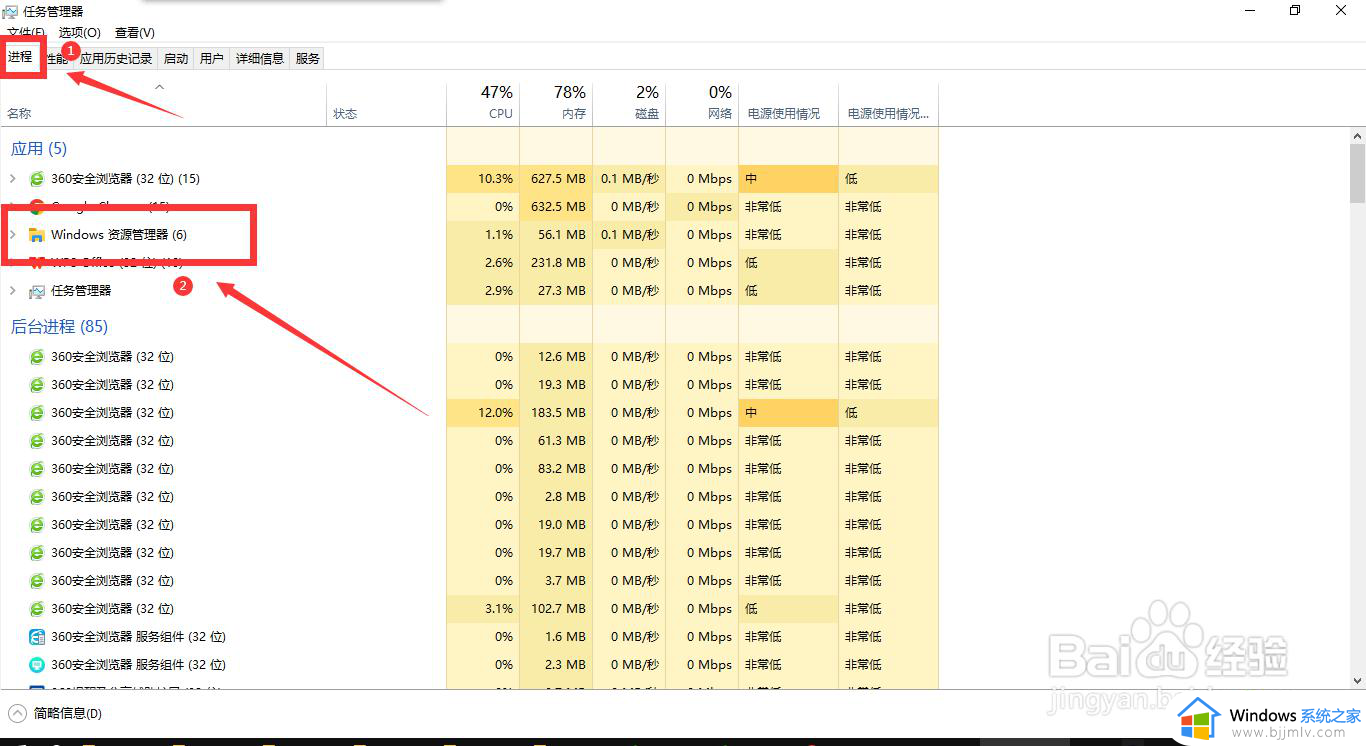
Task: Click 360安全浏览器 (32 位) (15) app icon
Action: pyautogui.click(x=37, y=179)
